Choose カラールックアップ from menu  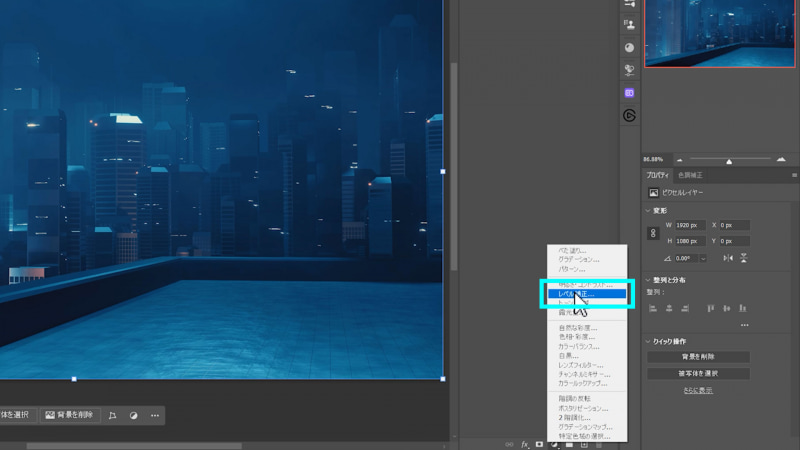pos(587,383)
